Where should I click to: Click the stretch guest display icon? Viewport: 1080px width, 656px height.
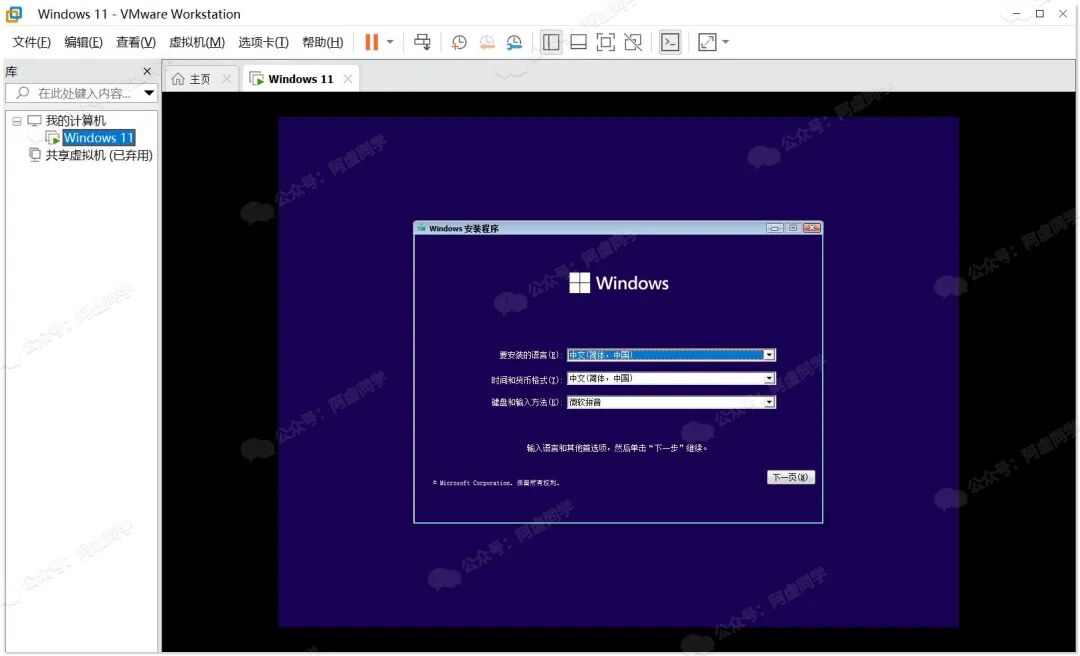707,42
